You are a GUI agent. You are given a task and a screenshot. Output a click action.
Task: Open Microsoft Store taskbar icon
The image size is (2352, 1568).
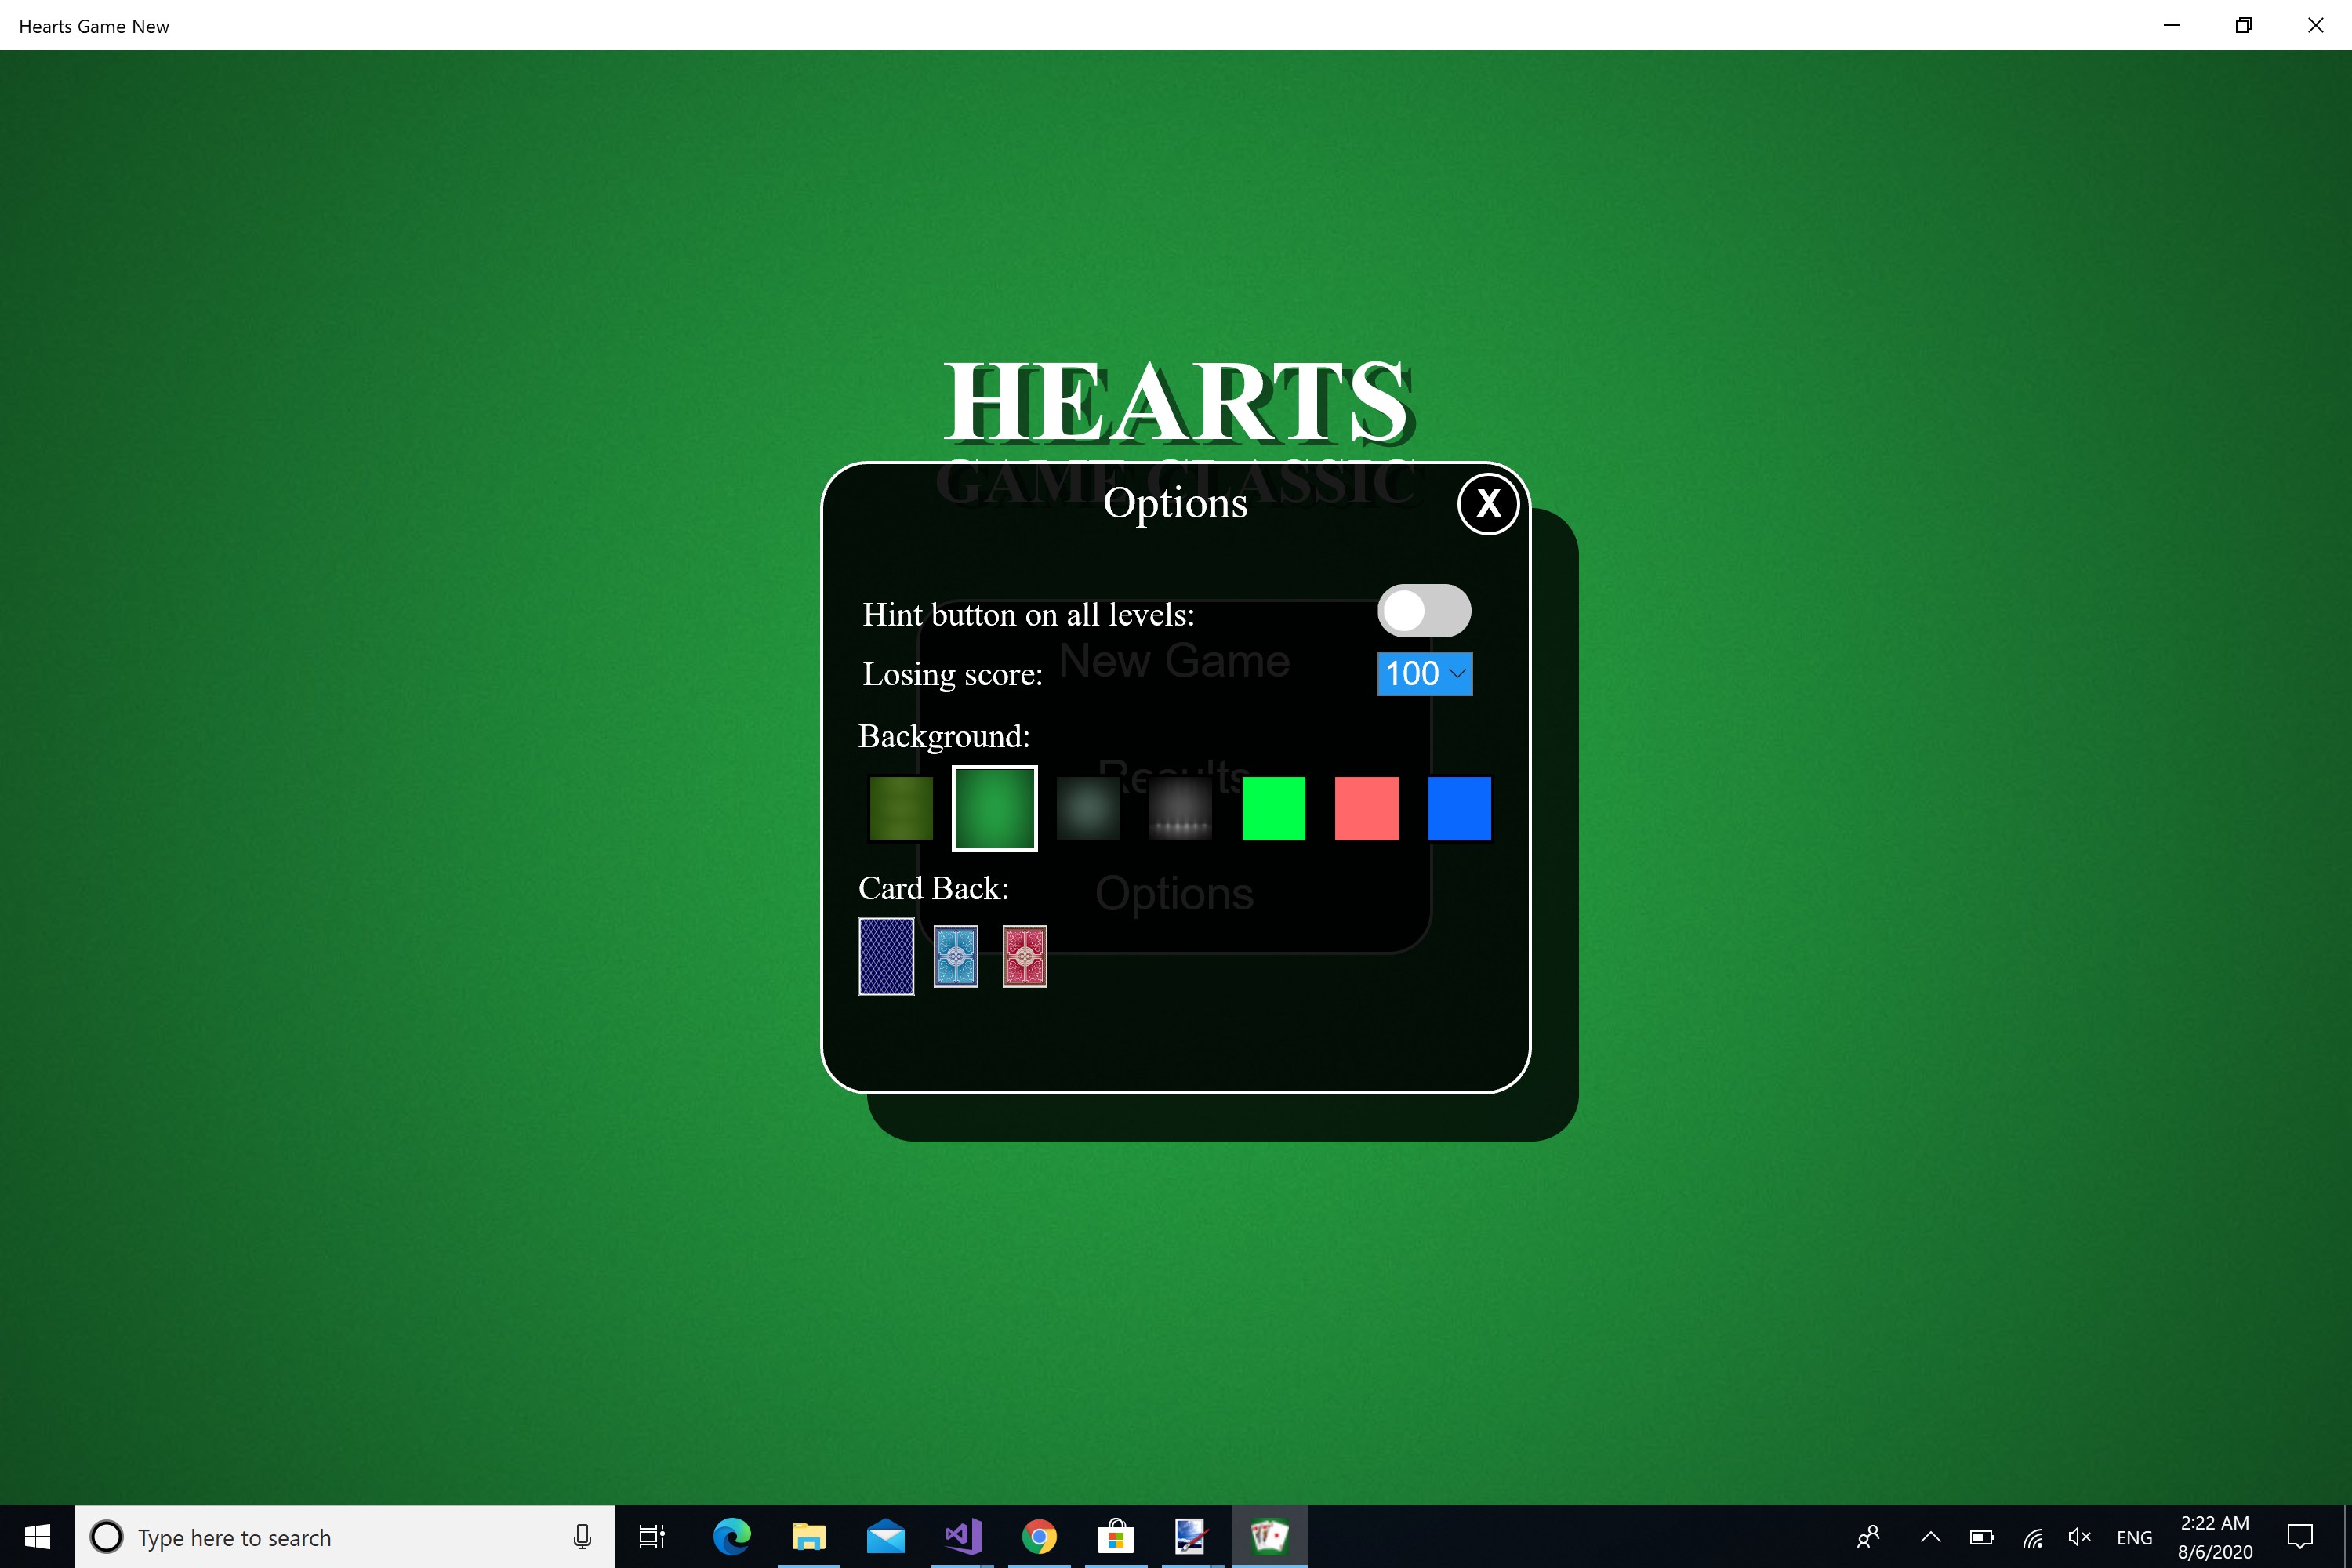tap(1115, 1537)
